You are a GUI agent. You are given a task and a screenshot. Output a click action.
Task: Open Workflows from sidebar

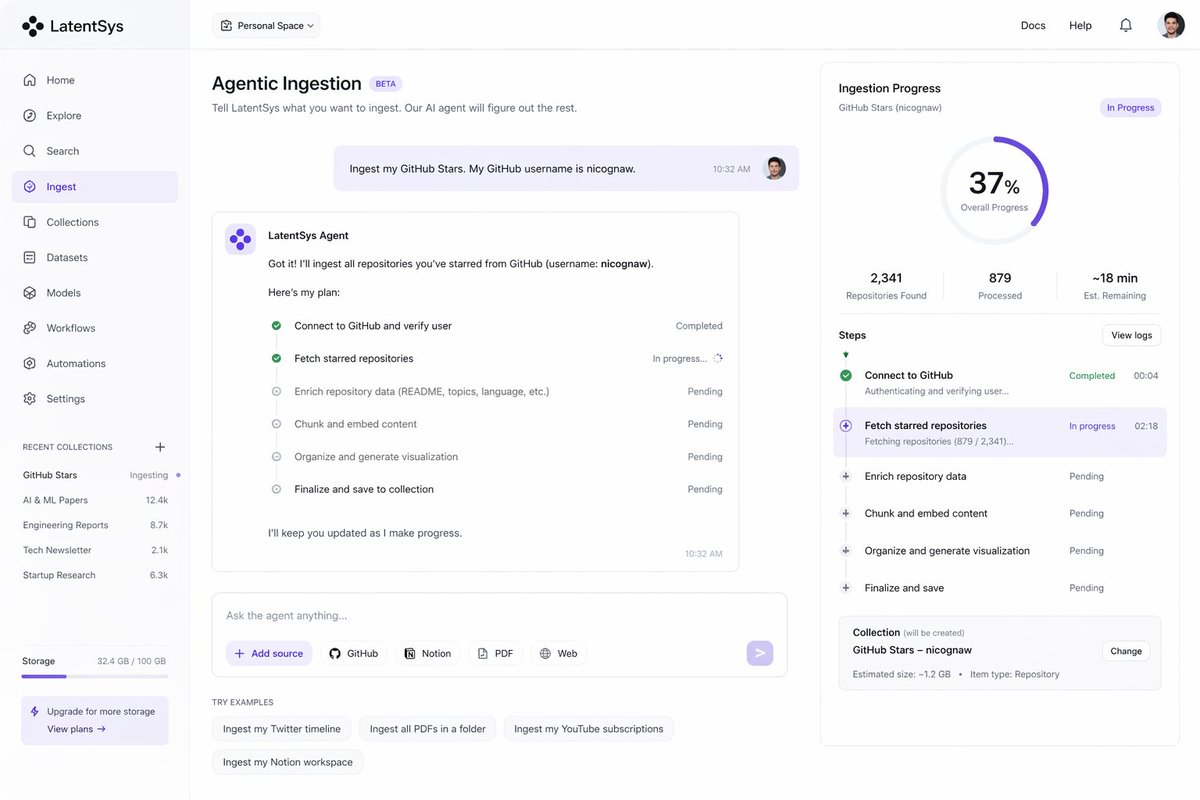tap(95, 328)
